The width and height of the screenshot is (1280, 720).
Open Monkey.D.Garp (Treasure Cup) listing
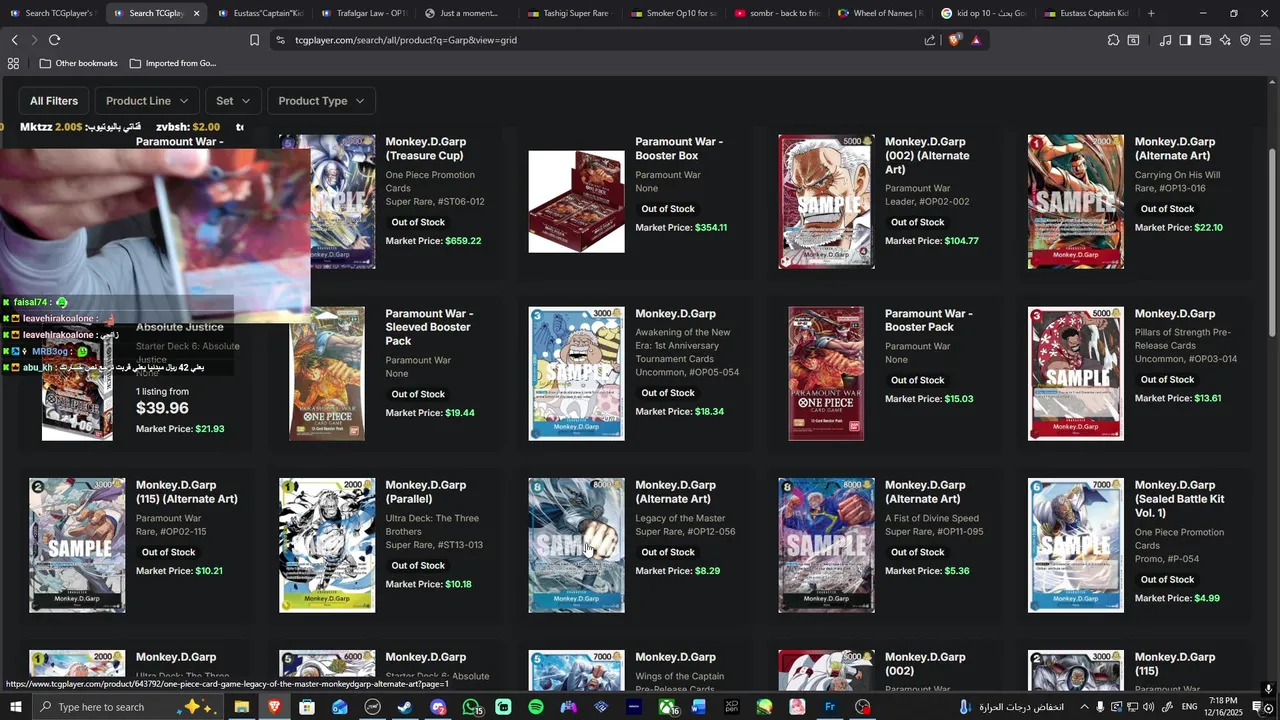tap(426, 149)
